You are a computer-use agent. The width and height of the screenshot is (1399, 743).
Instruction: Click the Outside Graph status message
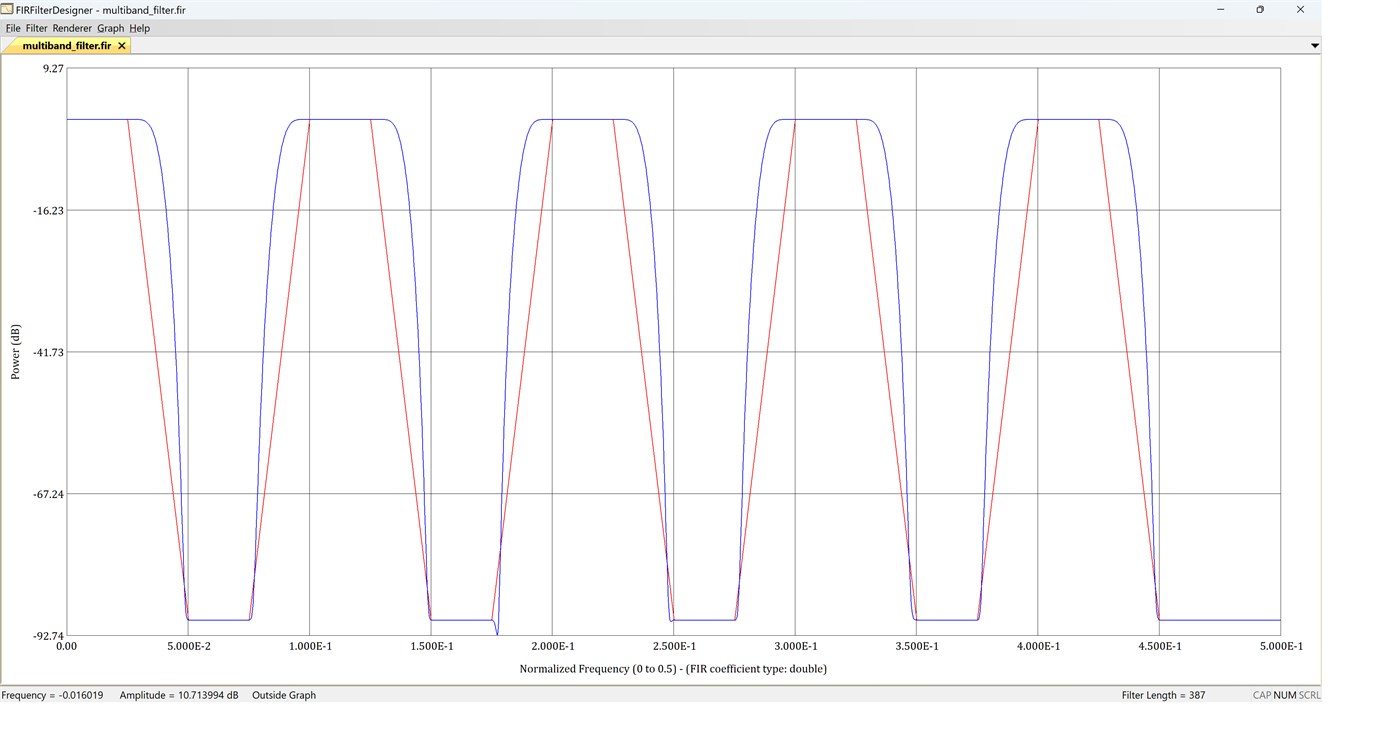(284, 695)
